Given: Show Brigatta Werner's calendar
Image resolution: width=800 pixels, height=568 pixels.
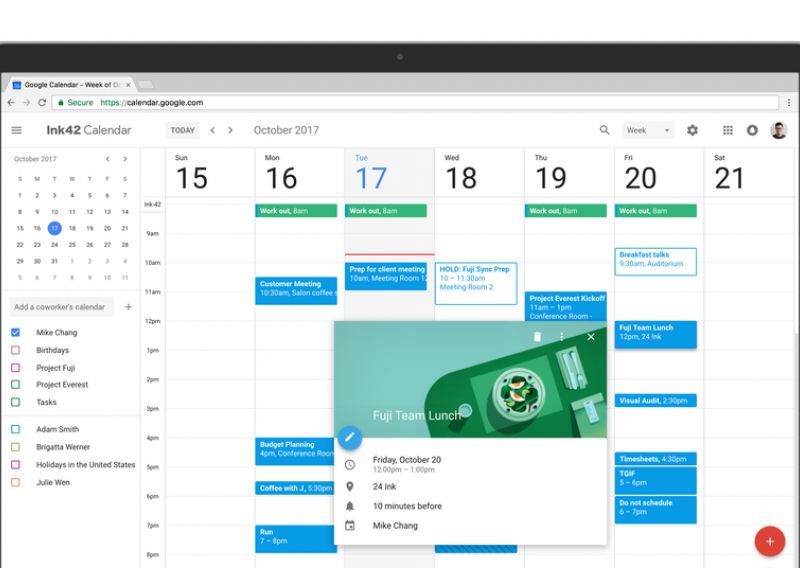Looking at the screenshot, I should 15,447.
